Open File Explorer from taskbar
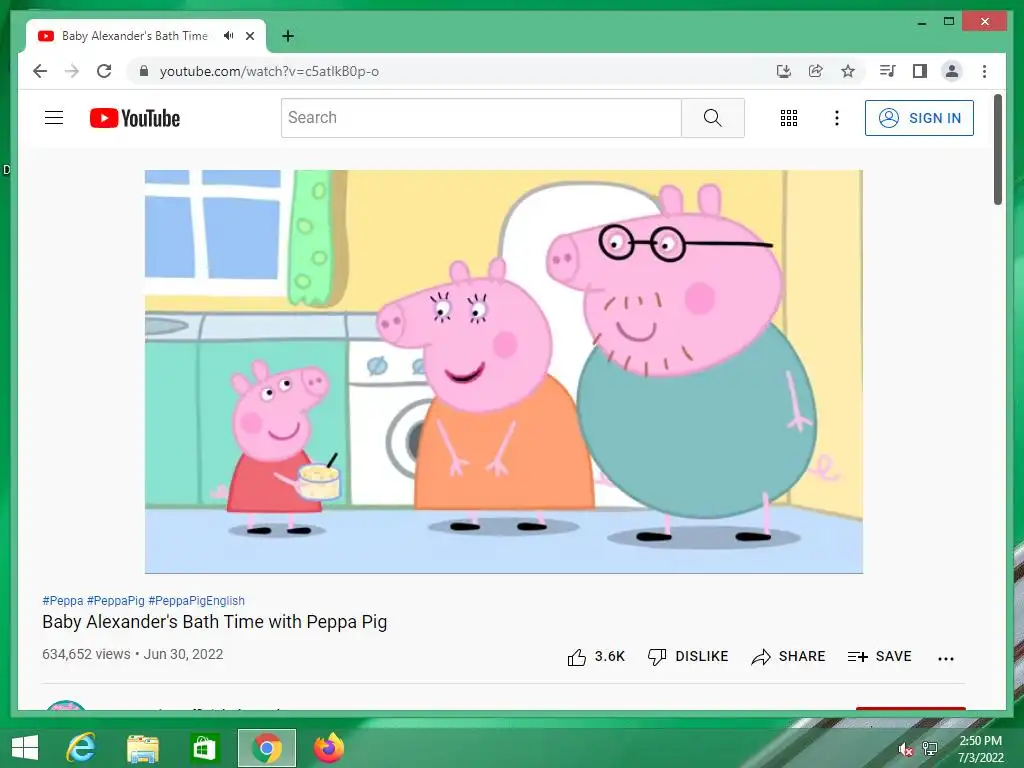Viewport: 1024px width, 768px height. pyautogui.click(x=142, y=748)
